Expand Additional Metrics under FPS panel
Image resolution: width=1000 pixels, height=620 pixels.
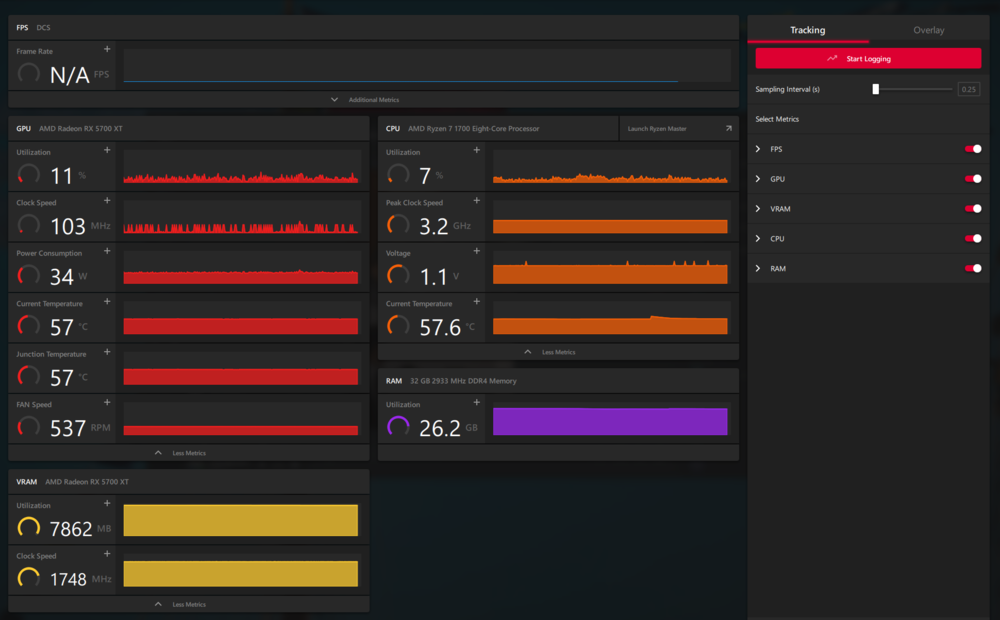point(366,100)
